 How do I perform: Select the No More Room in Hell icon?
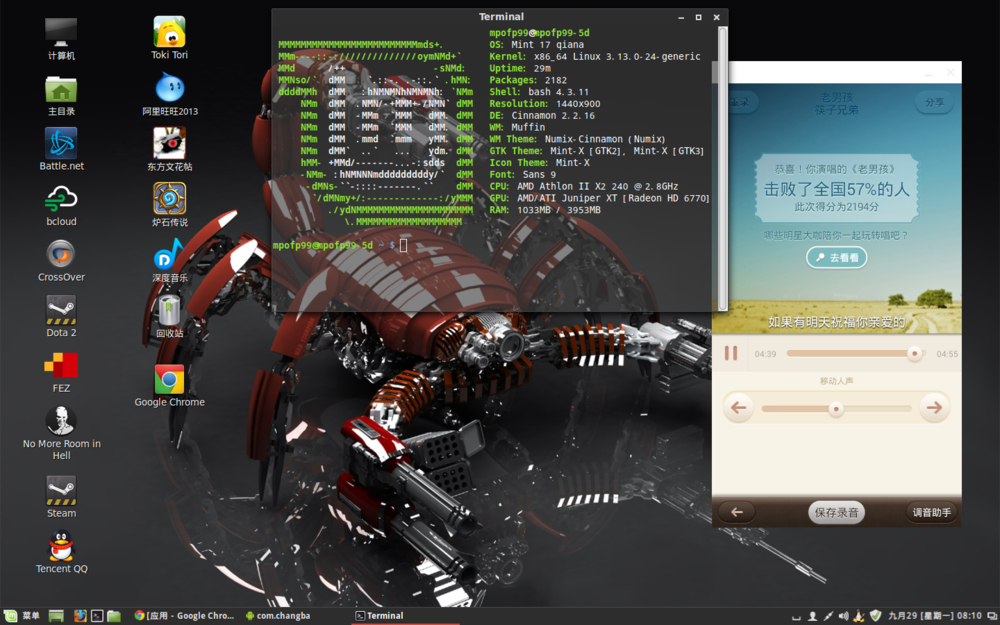click(61, 432)
